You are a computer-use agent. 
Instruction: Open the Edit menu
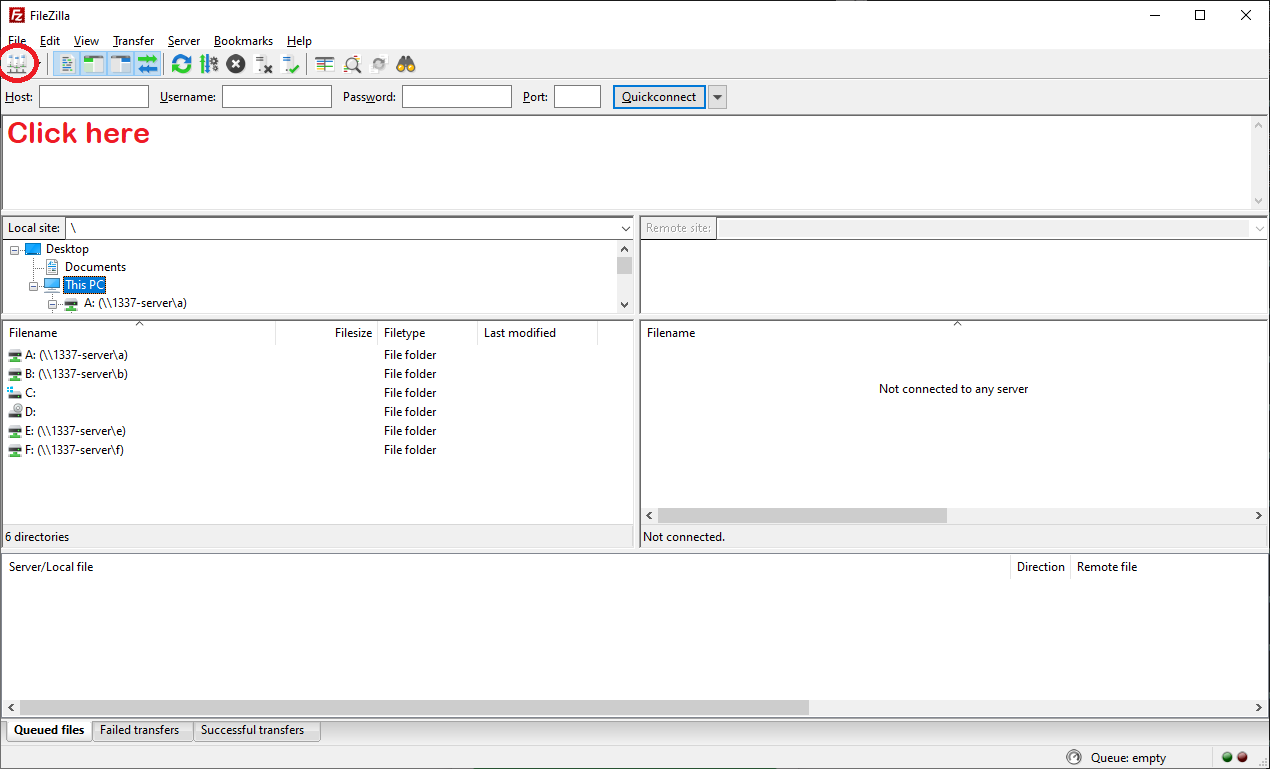tap(50, 41)
